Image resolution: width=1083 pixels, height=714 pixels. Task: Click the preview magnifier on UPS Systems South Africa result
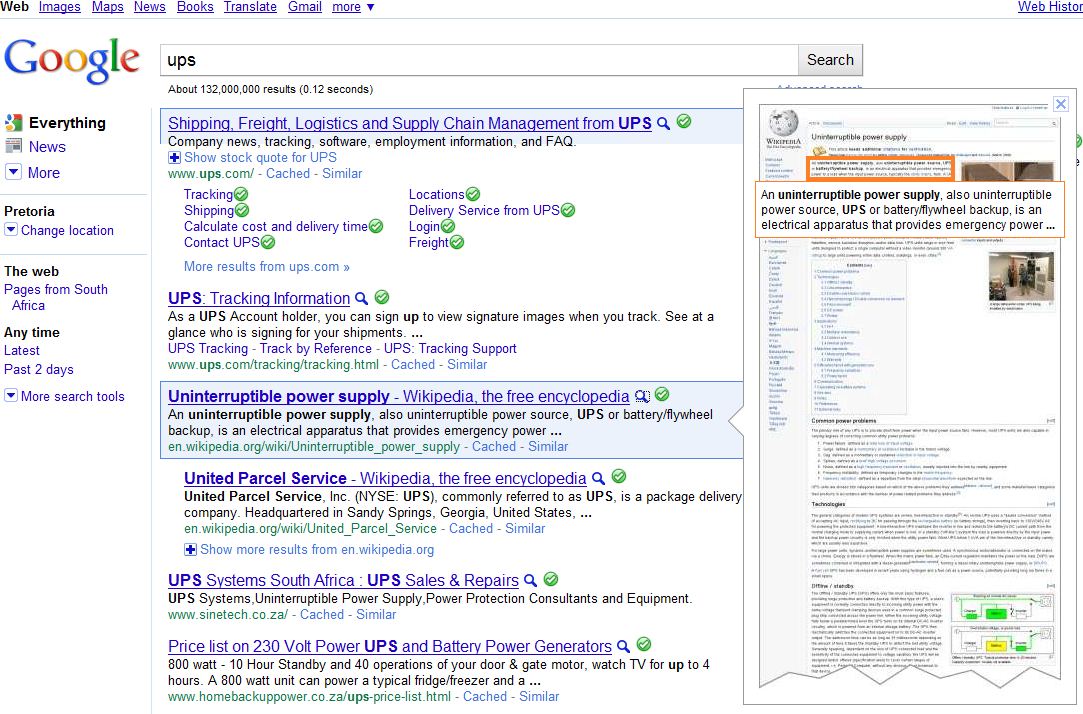tap(531, 579)
